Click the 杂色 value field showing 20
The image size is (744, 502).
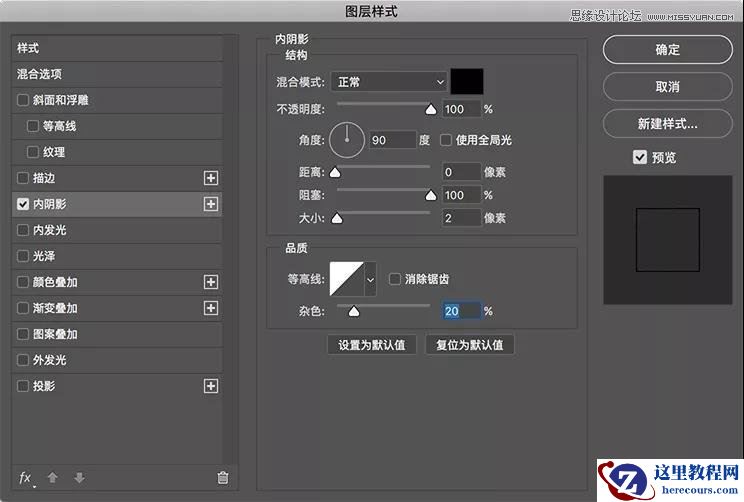click(462, 311)
